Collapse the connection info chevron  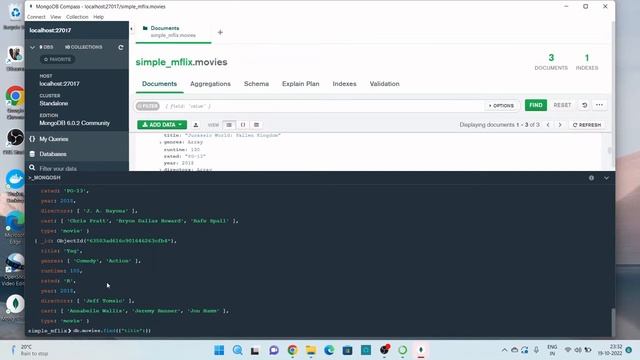click(x=33, y=47)
